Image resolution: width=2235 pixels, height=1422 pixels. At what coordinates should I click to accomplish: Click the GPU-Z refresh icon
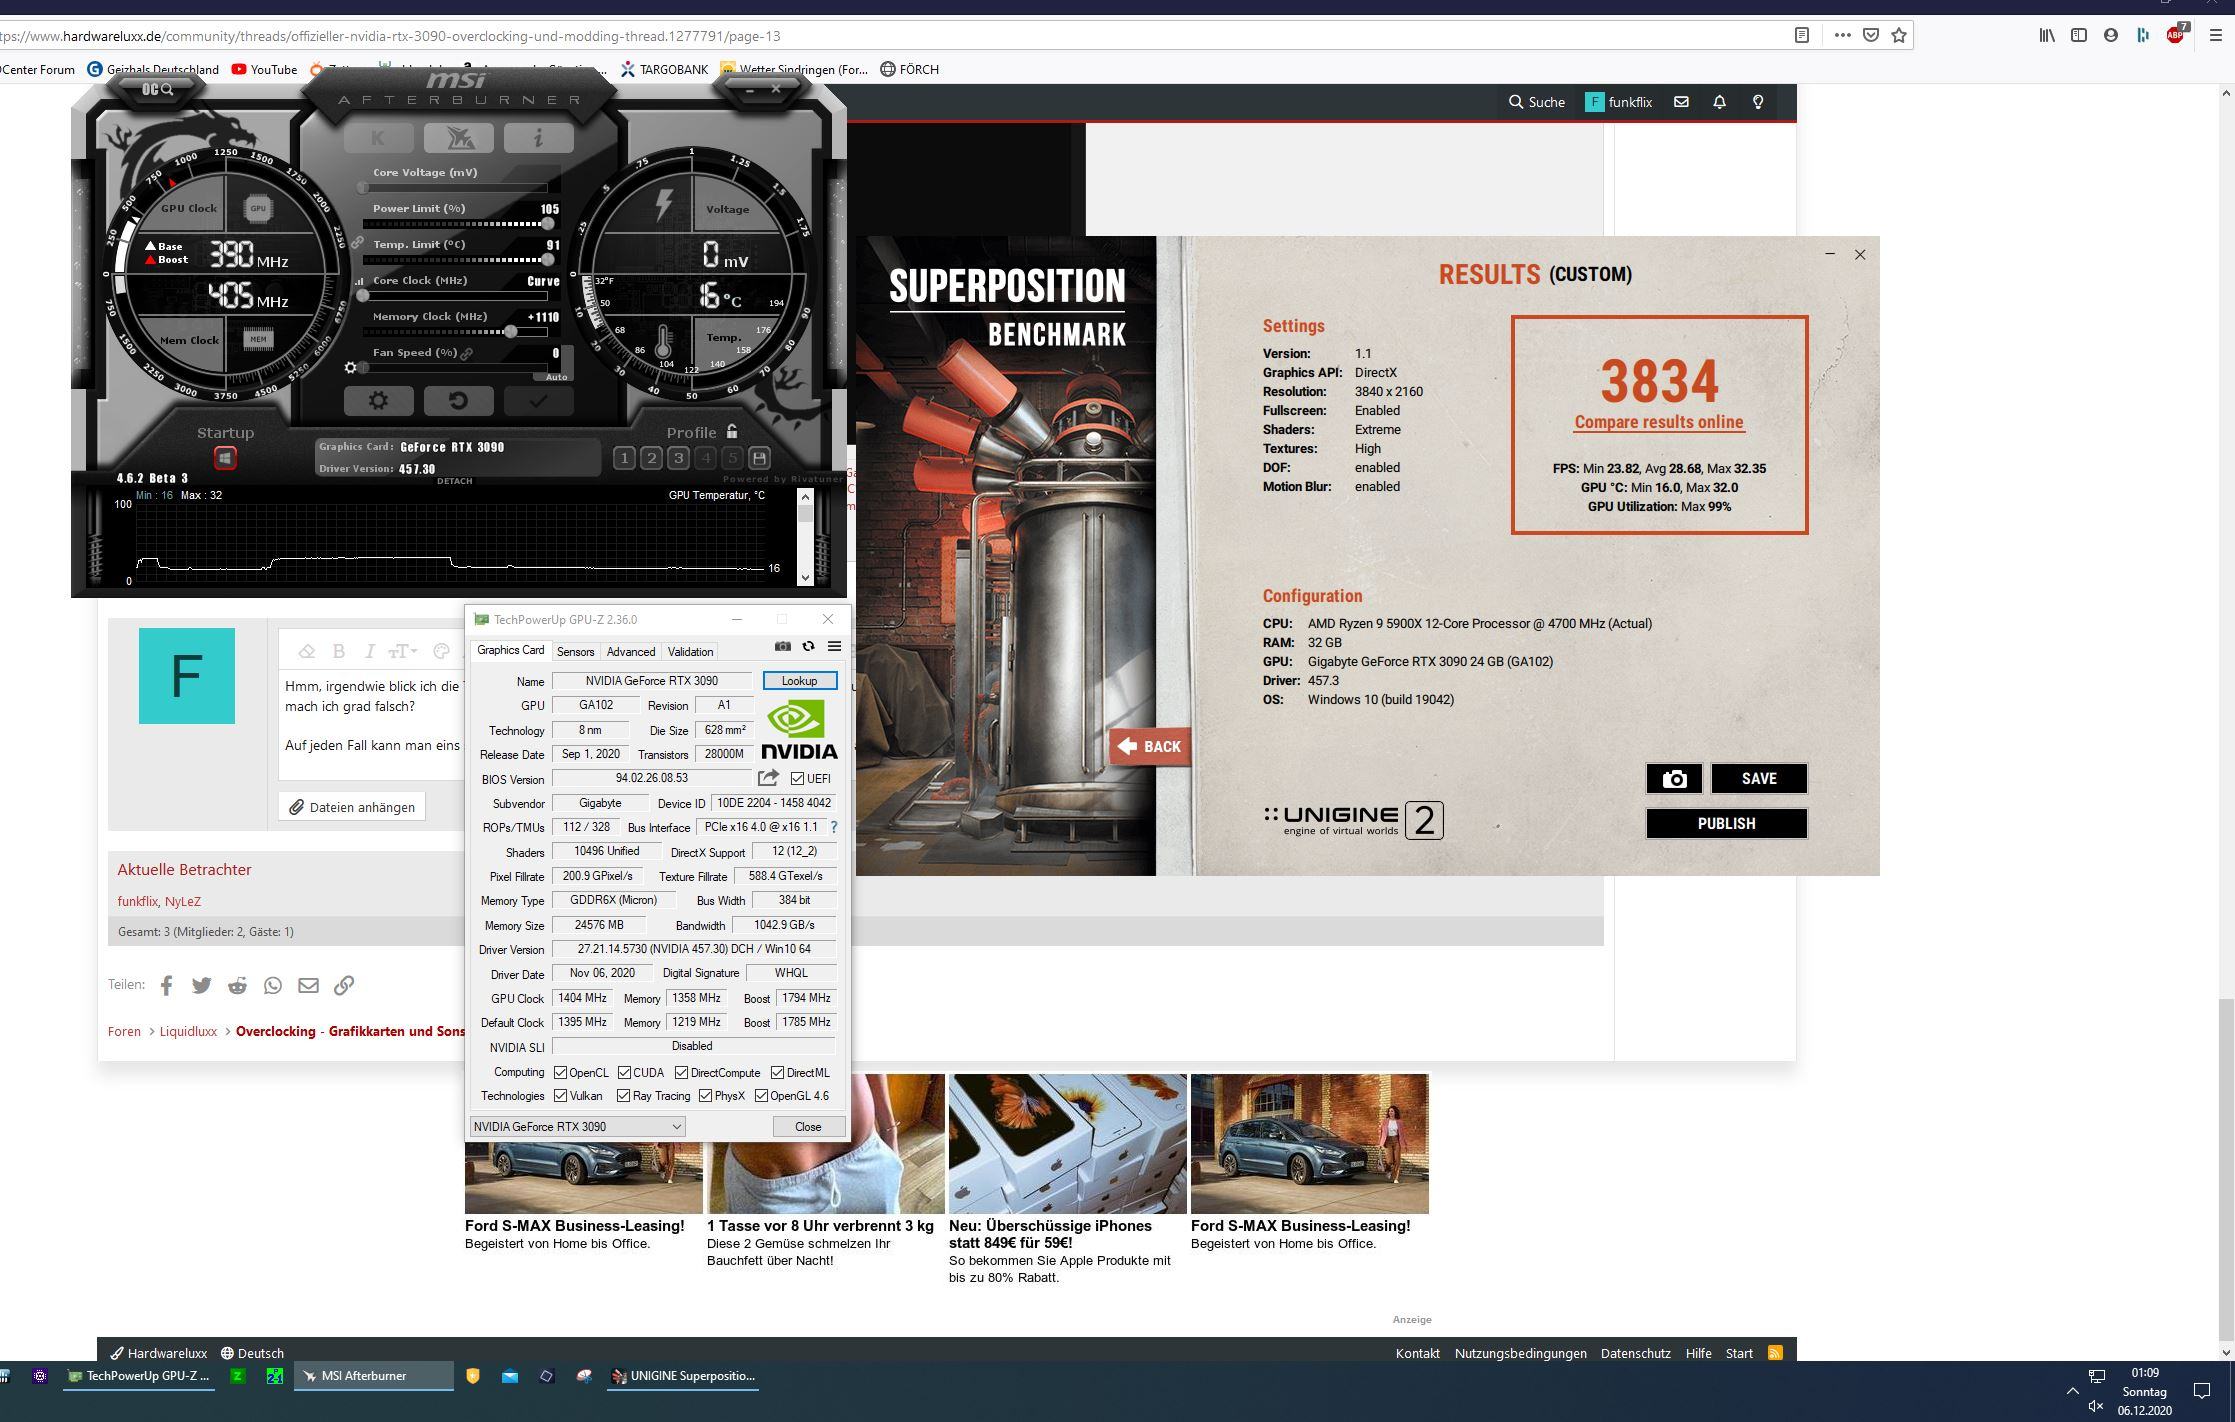[x=808, y=646]
